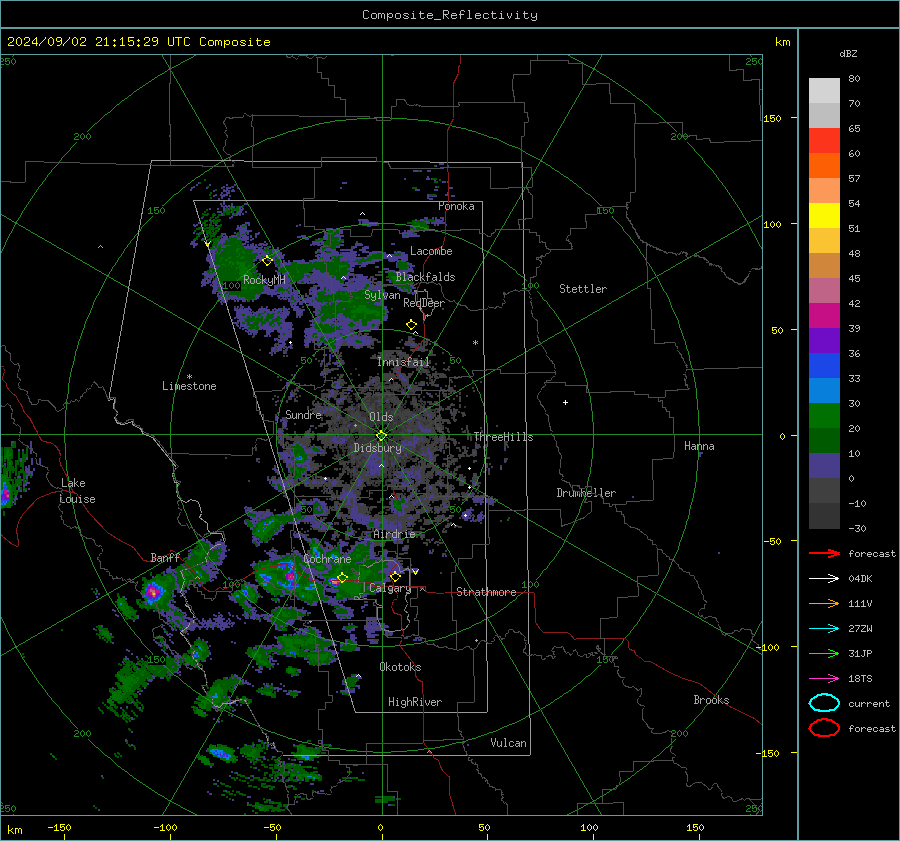The image size is (900, 841).
Task: Click the Vulcan label
Action: (509, 743)
